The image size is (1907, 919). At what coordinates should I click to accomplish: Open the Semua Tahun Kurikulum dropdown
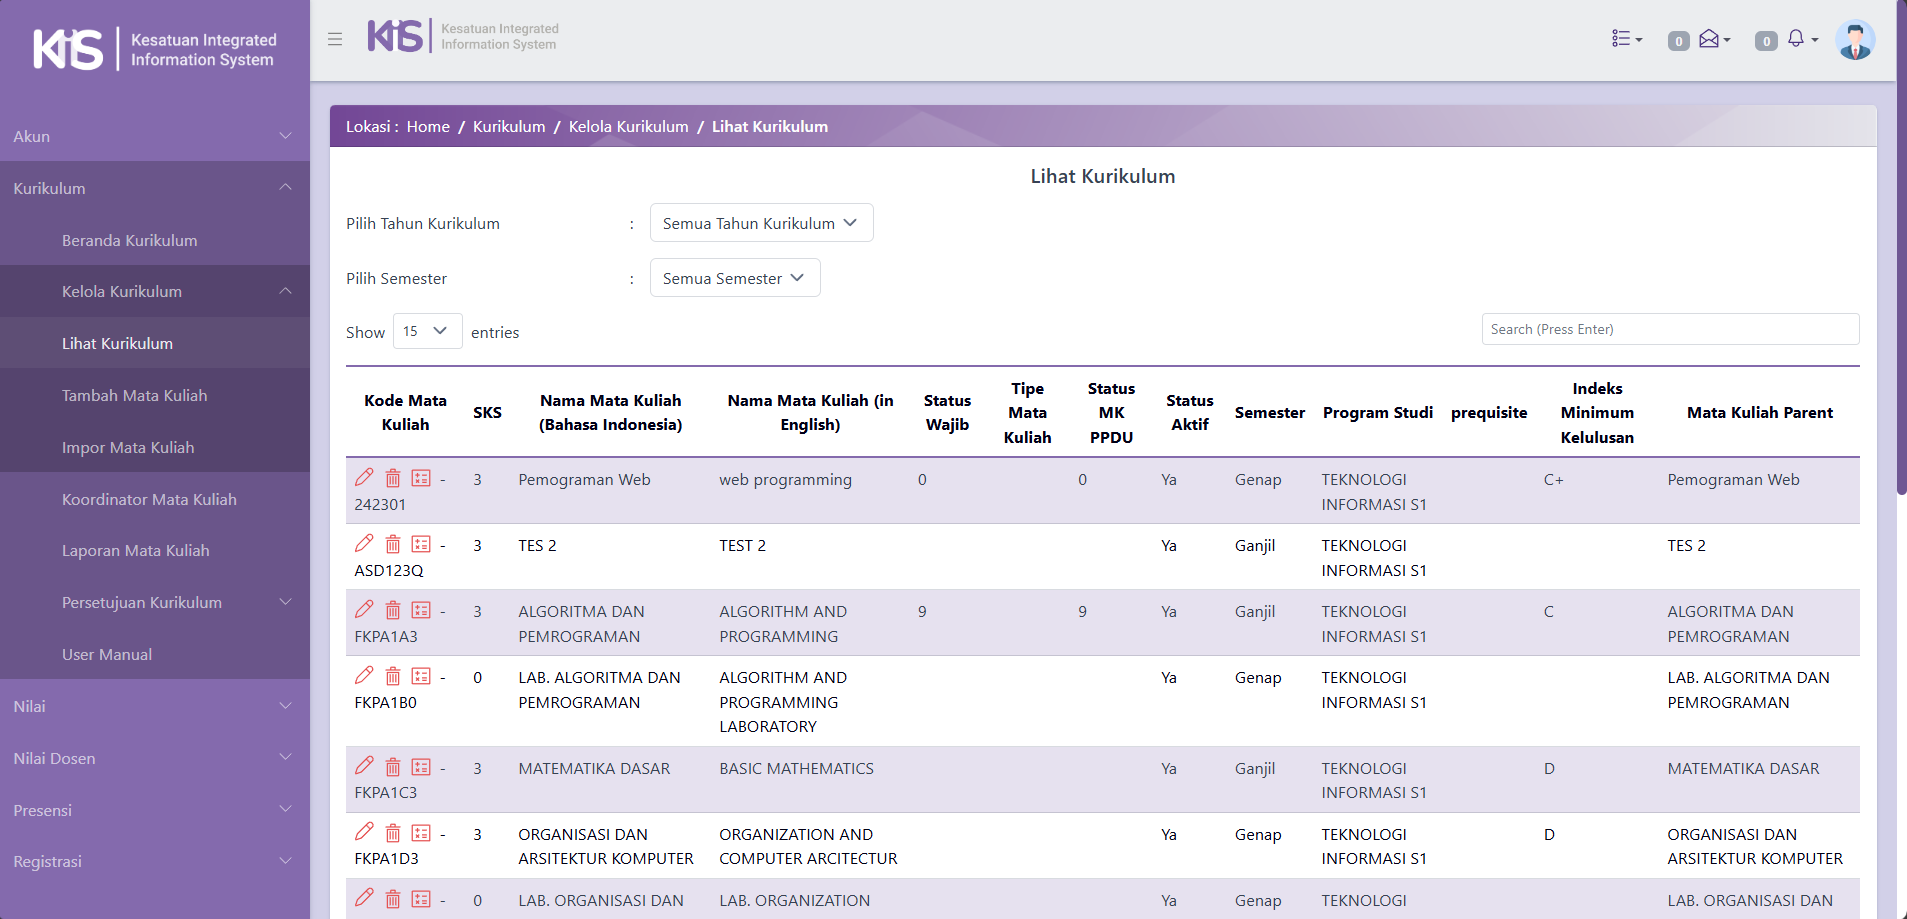(x=761, y=223)
